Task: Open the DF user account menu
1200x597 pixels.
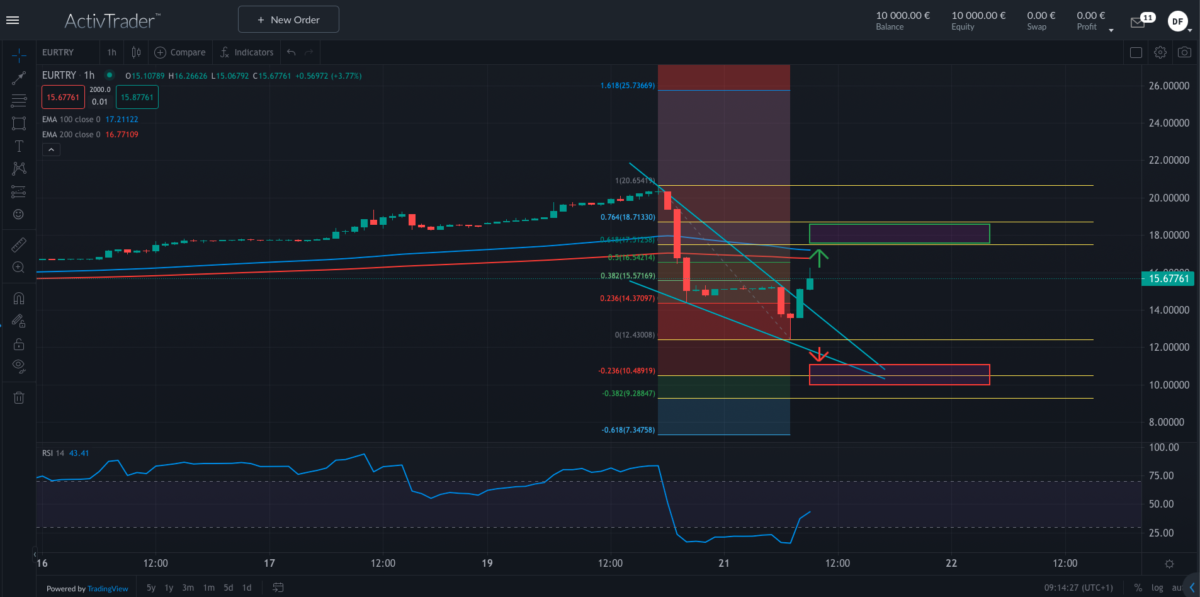Action: [x=1177, y=21]
